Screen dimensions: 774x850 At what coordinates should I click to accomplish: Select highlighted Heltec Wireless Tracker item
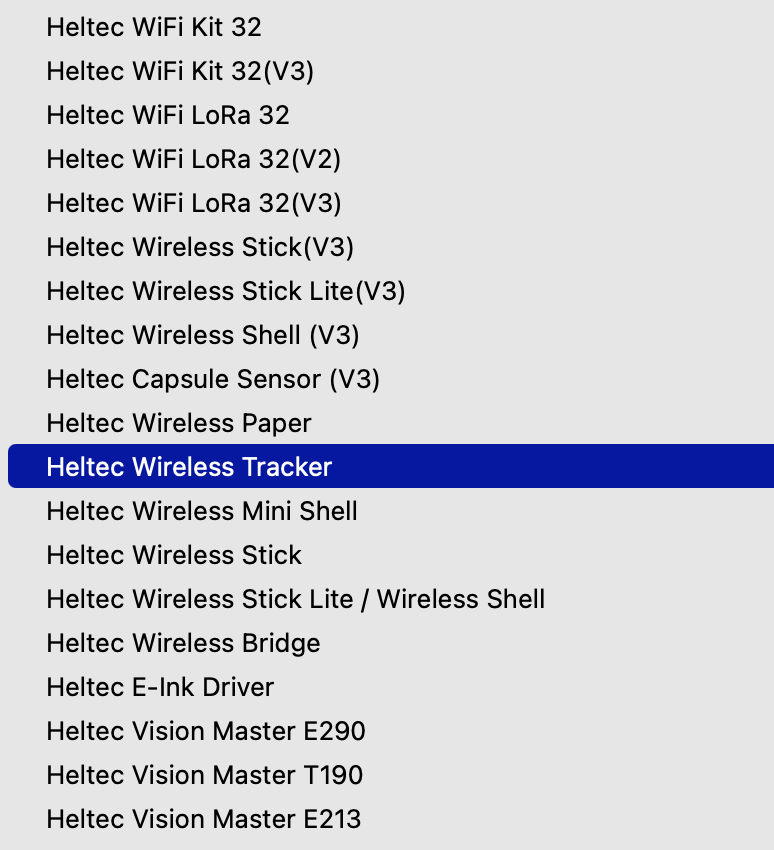[x=189, y=467]
